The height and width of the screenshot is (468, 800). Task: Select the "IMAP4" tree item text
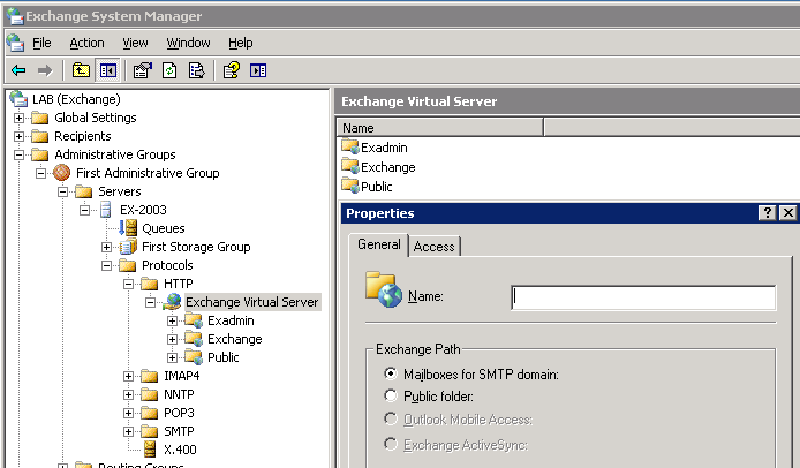coord(182,376)
